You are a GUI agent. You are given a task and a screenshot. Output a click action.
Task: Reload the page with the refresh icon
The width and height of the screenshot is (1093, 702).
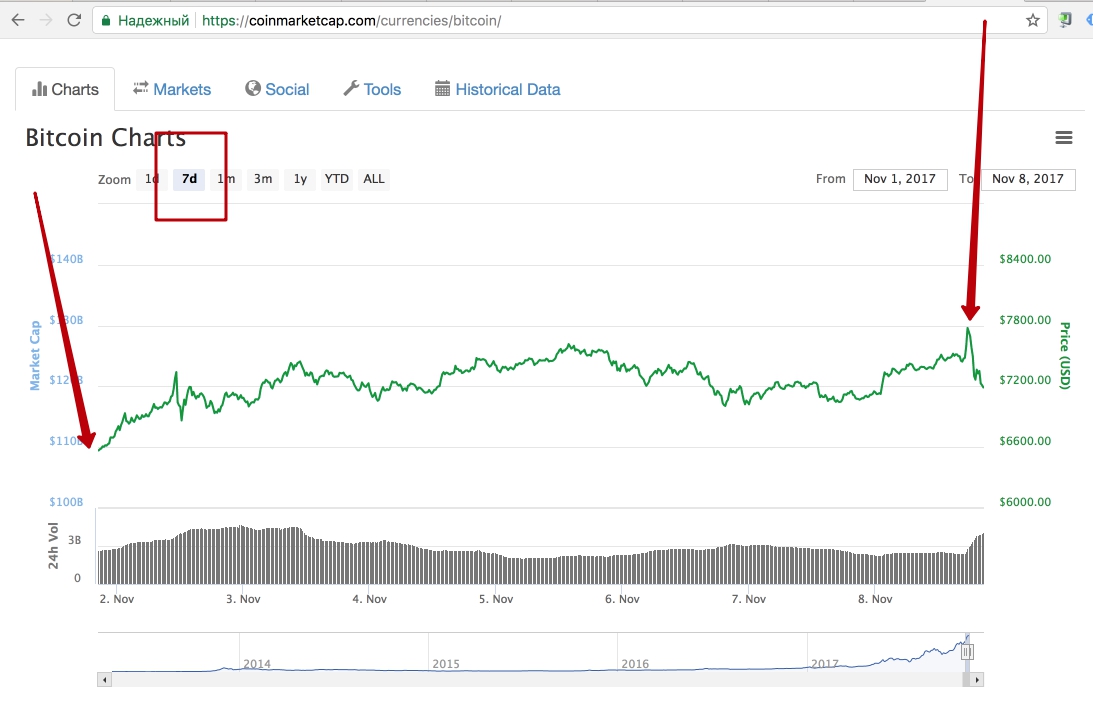[74, 20]
